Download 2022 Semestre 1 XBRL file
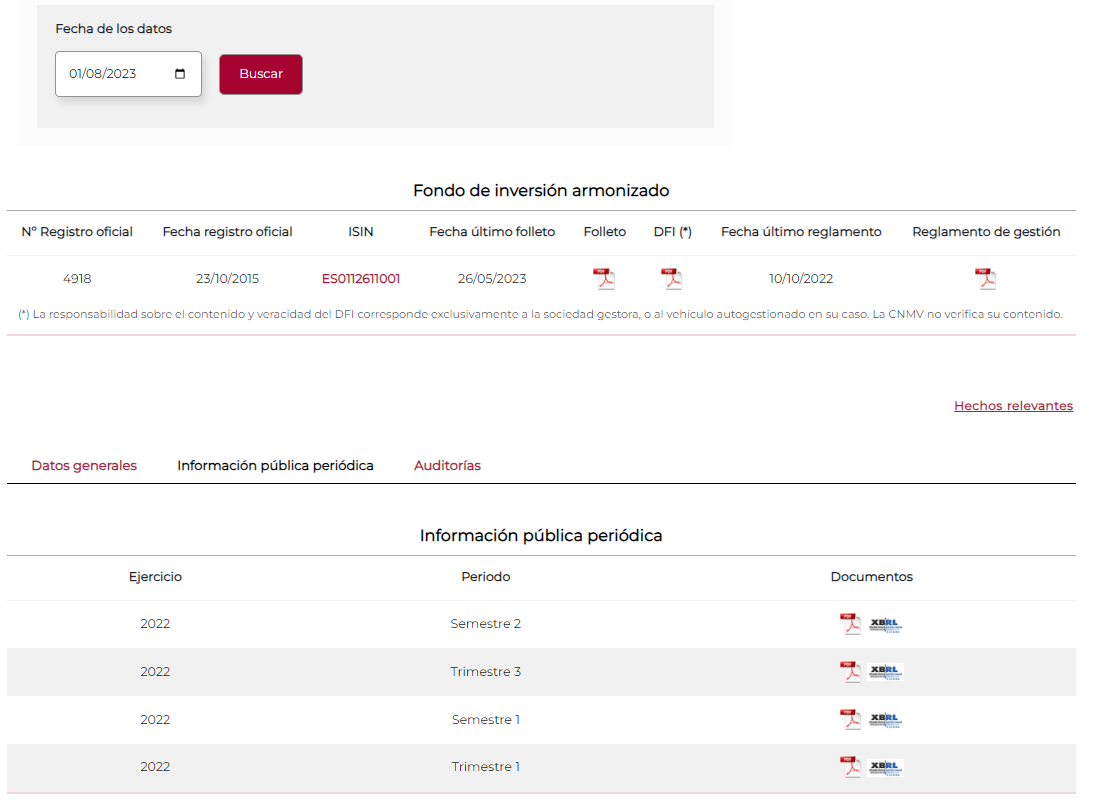This screenshot has width=1119, height=804. pos(886,721)
